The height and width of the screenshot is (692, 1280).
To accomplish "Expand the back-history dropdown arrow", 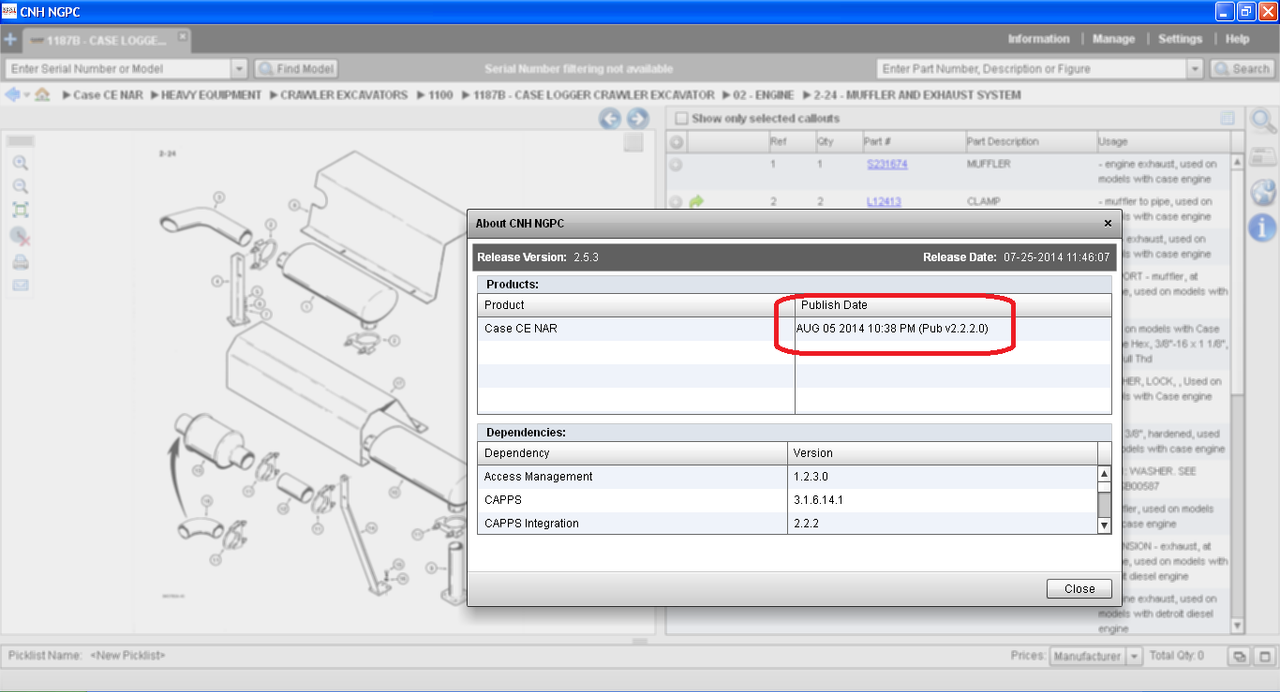I will point(25,96).
